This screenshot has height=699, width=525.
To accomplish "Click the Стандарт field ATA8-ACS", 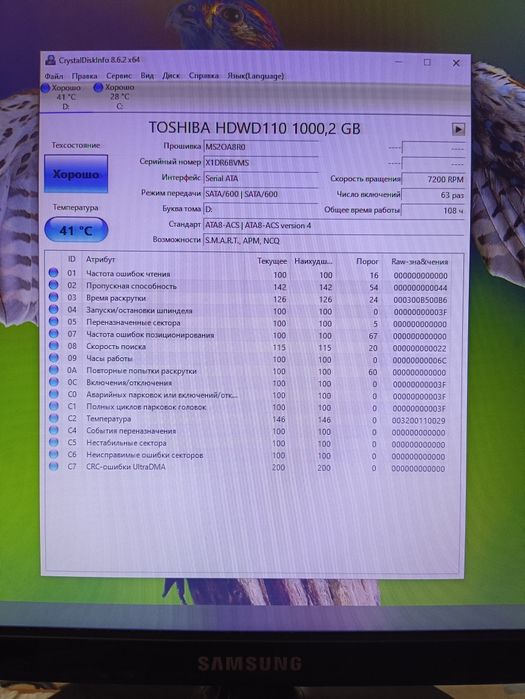I will click(333, 226).
